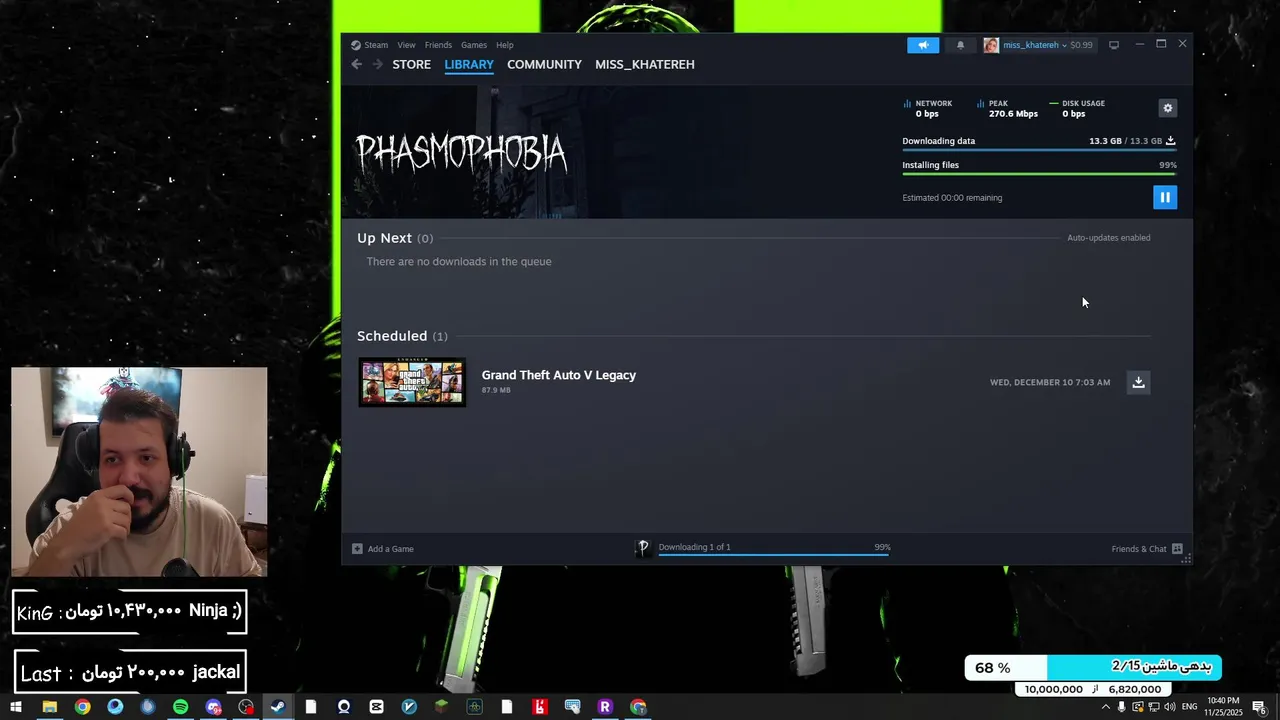Show hidden system tray icons

1105,707
